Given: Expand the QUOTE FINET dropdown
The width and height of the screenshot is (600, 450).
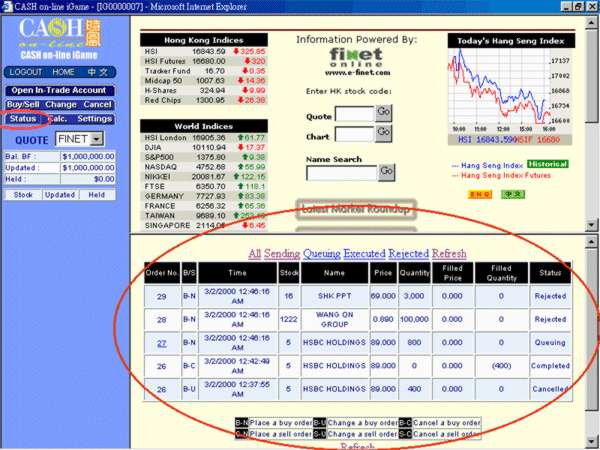Looking at the screenshot, I should click(97, 139).
